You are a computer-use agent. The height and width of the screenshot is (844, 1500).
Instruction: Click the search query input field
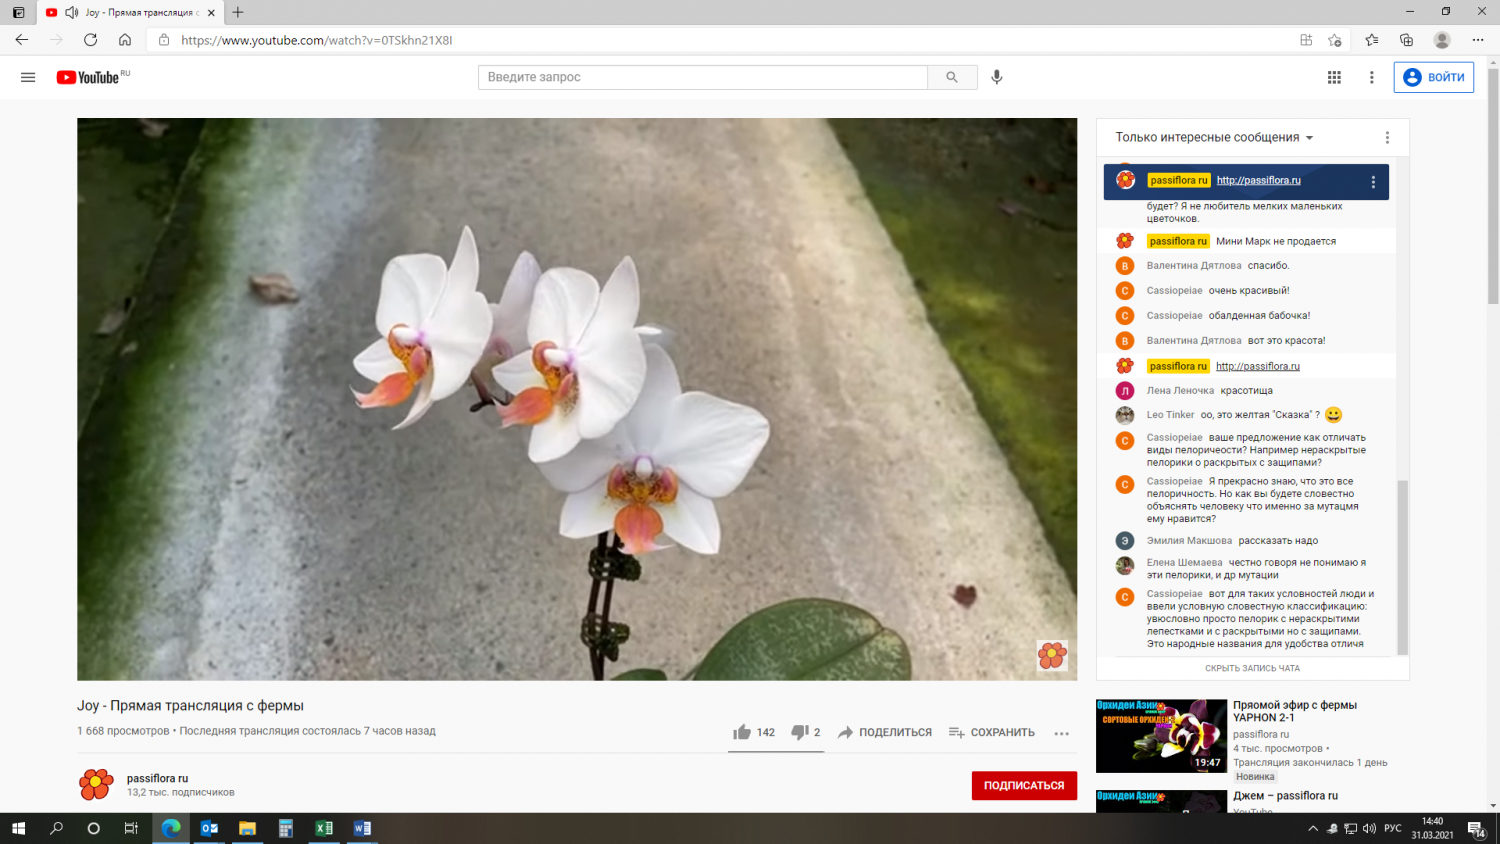(702, 77)
